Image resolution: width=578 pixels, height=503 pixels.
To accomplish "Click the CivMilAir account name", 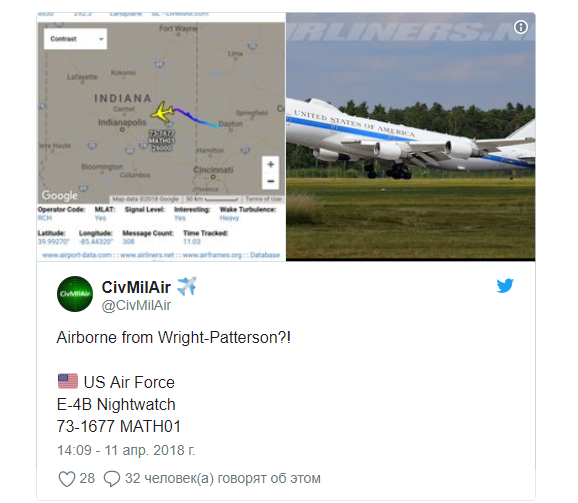I will coord(136,287).
